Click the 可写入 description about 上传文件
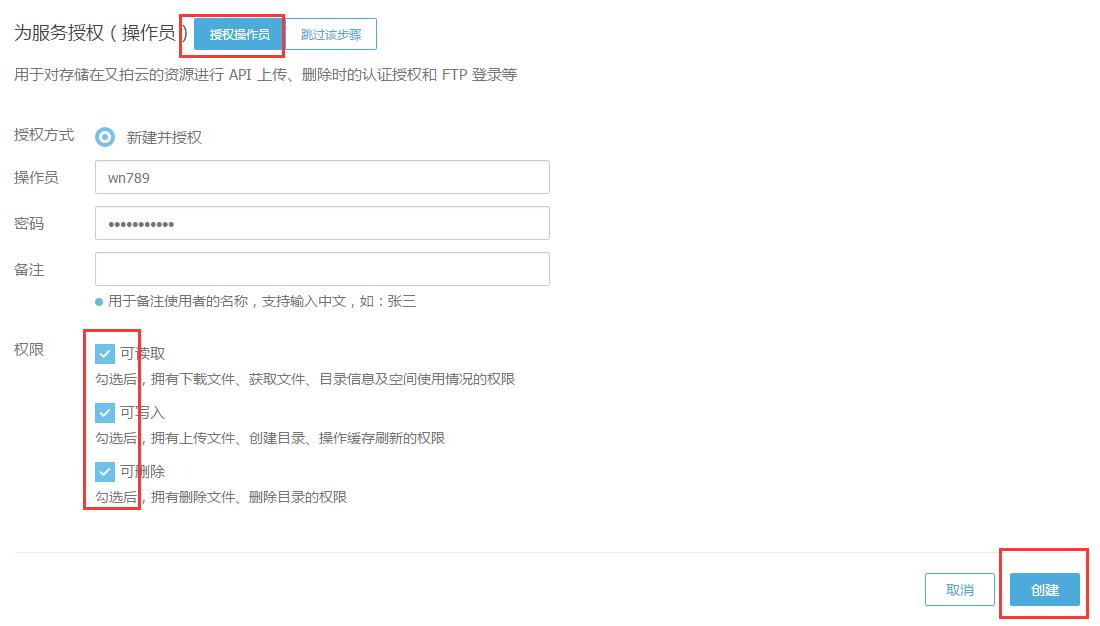Image resolution: width=1100 pixels, height=626 pixels. 270,438
